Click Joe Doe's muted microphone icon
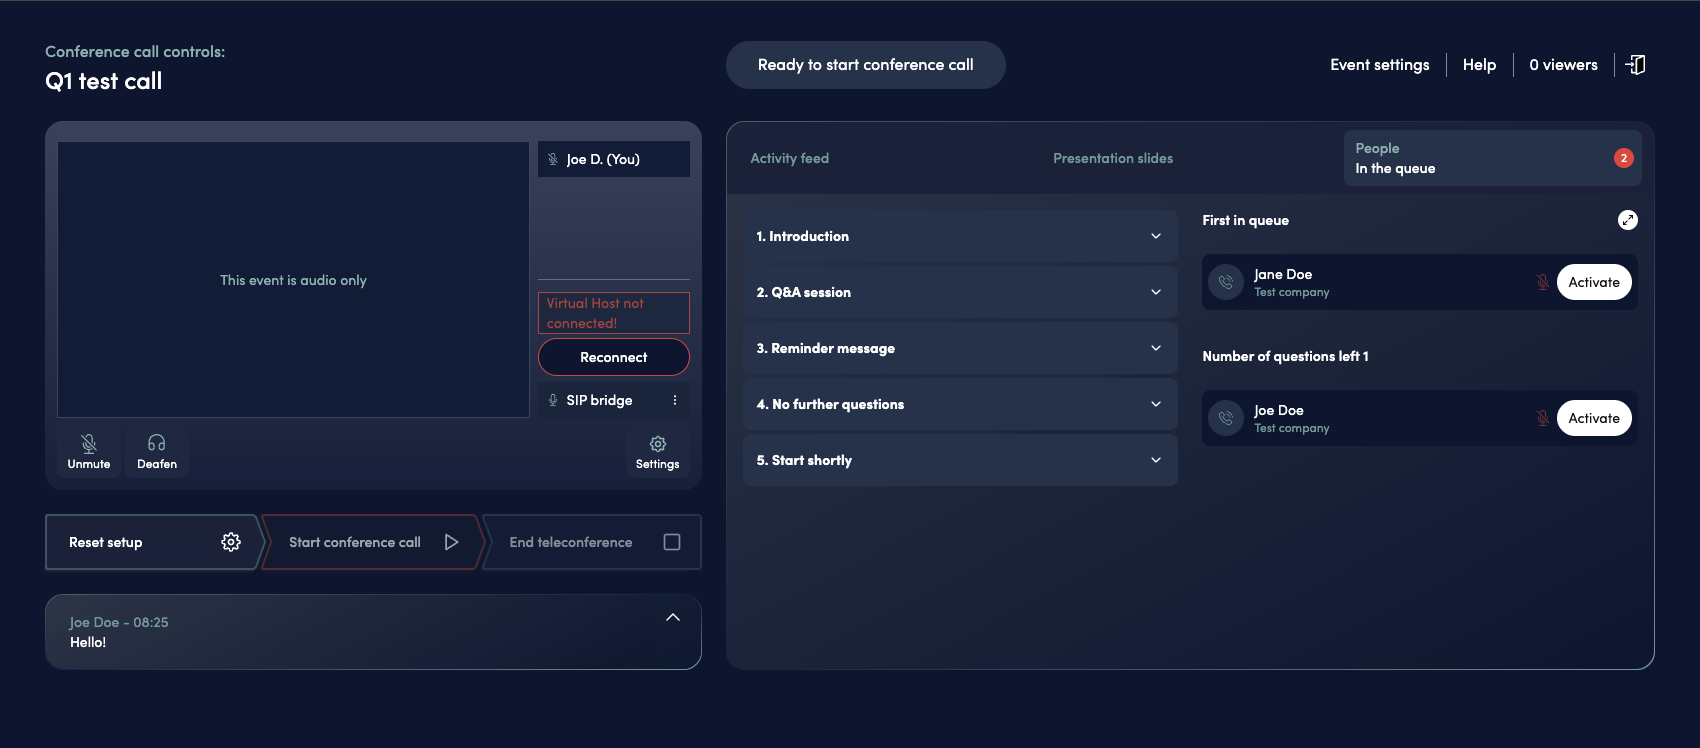1700x748 pixels. pyautogui.click(x=1543, y=418)
